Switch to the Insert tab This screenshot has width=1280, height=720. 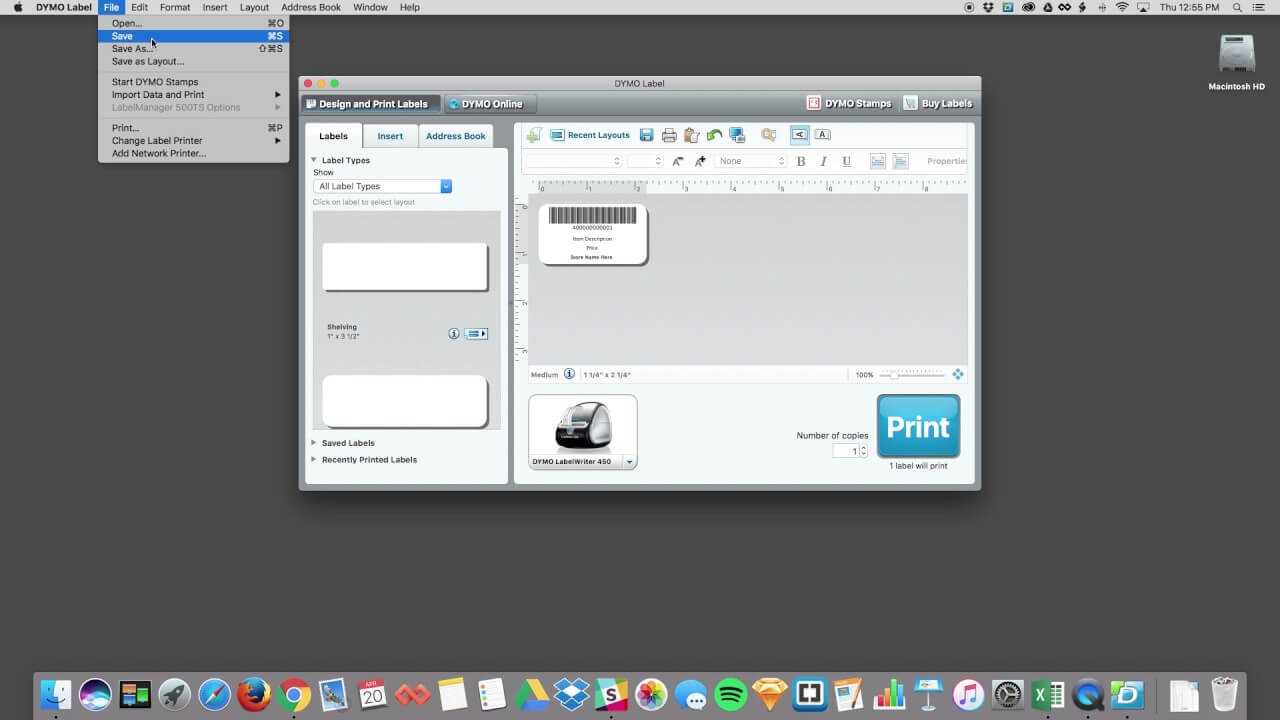tap(390, 136)
